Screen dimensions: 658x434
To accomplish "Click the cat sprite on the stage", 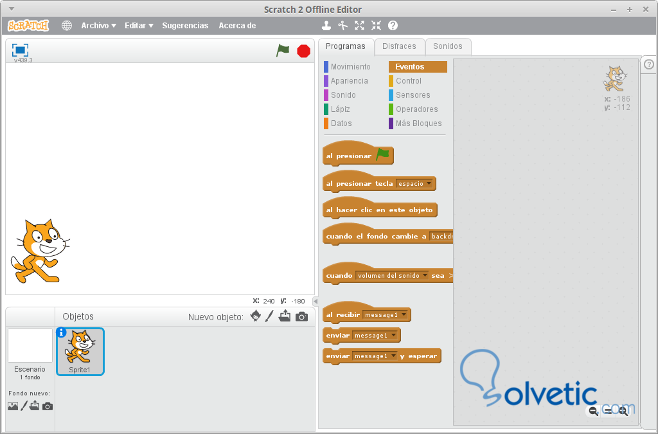I will (x=40, y=251).
